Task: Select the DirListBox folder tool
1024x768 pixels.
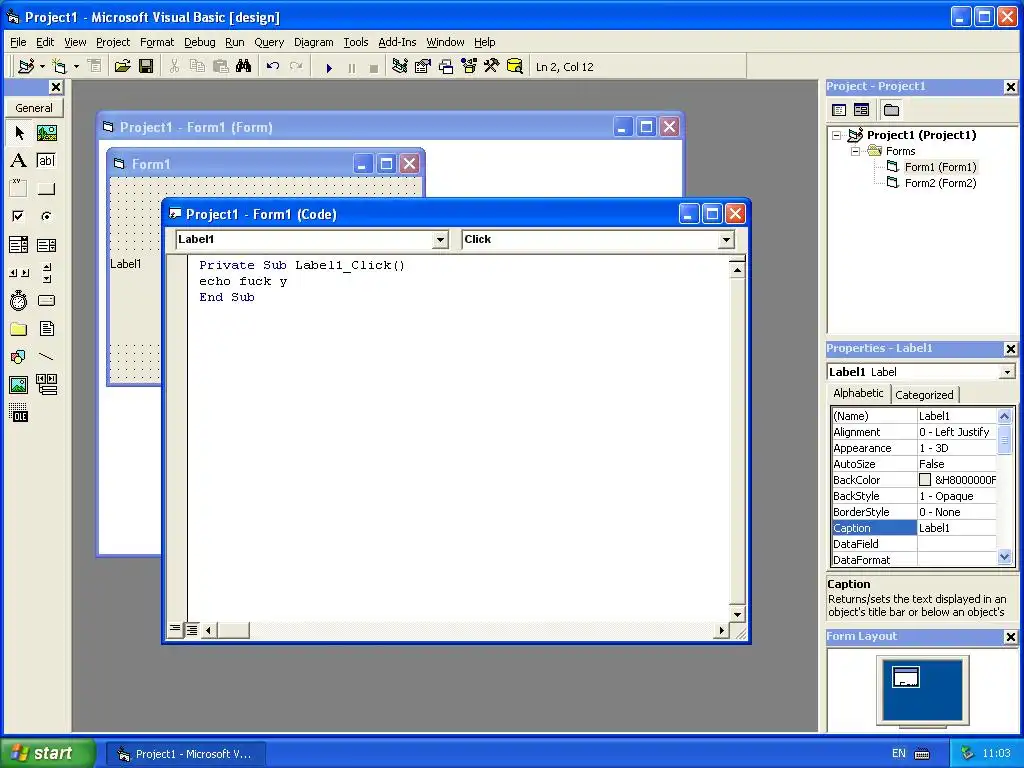Action: 19,328
